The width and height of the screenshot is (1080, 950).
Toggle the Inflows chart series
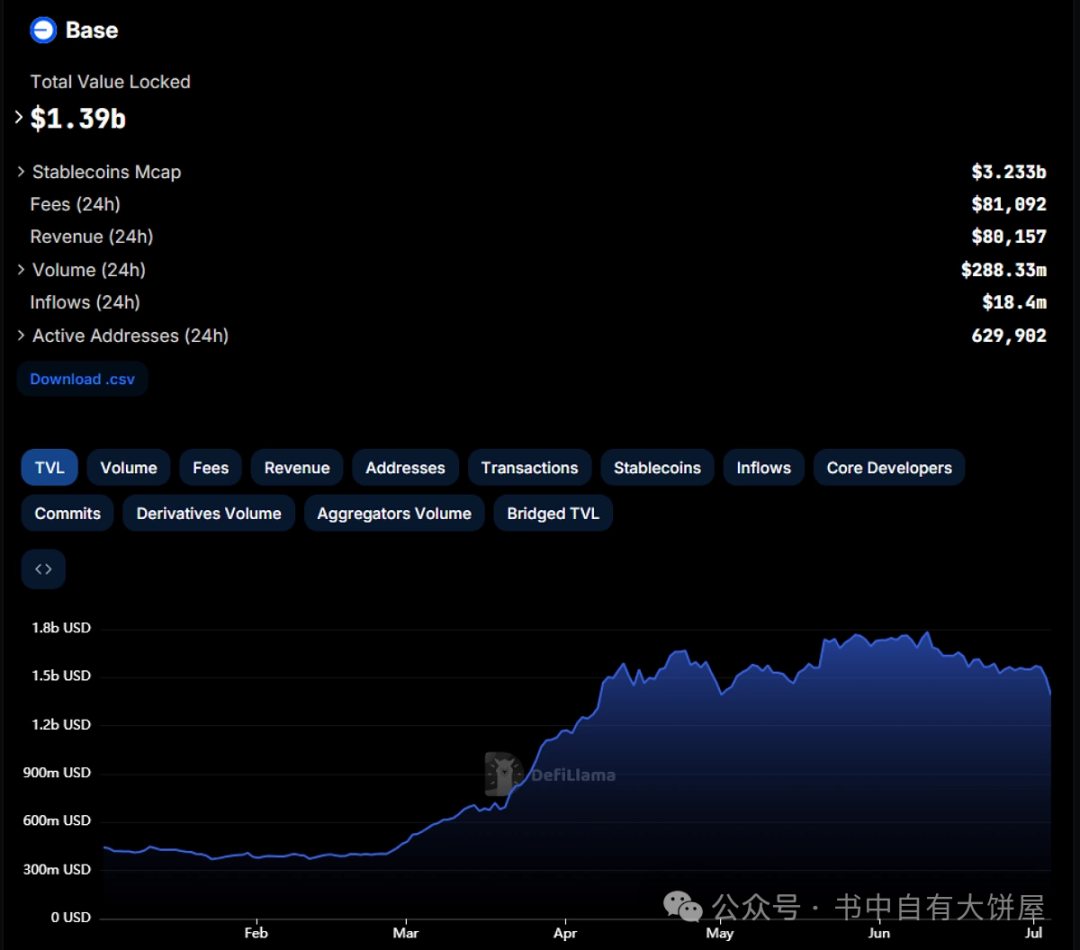(x=764, y=468)
